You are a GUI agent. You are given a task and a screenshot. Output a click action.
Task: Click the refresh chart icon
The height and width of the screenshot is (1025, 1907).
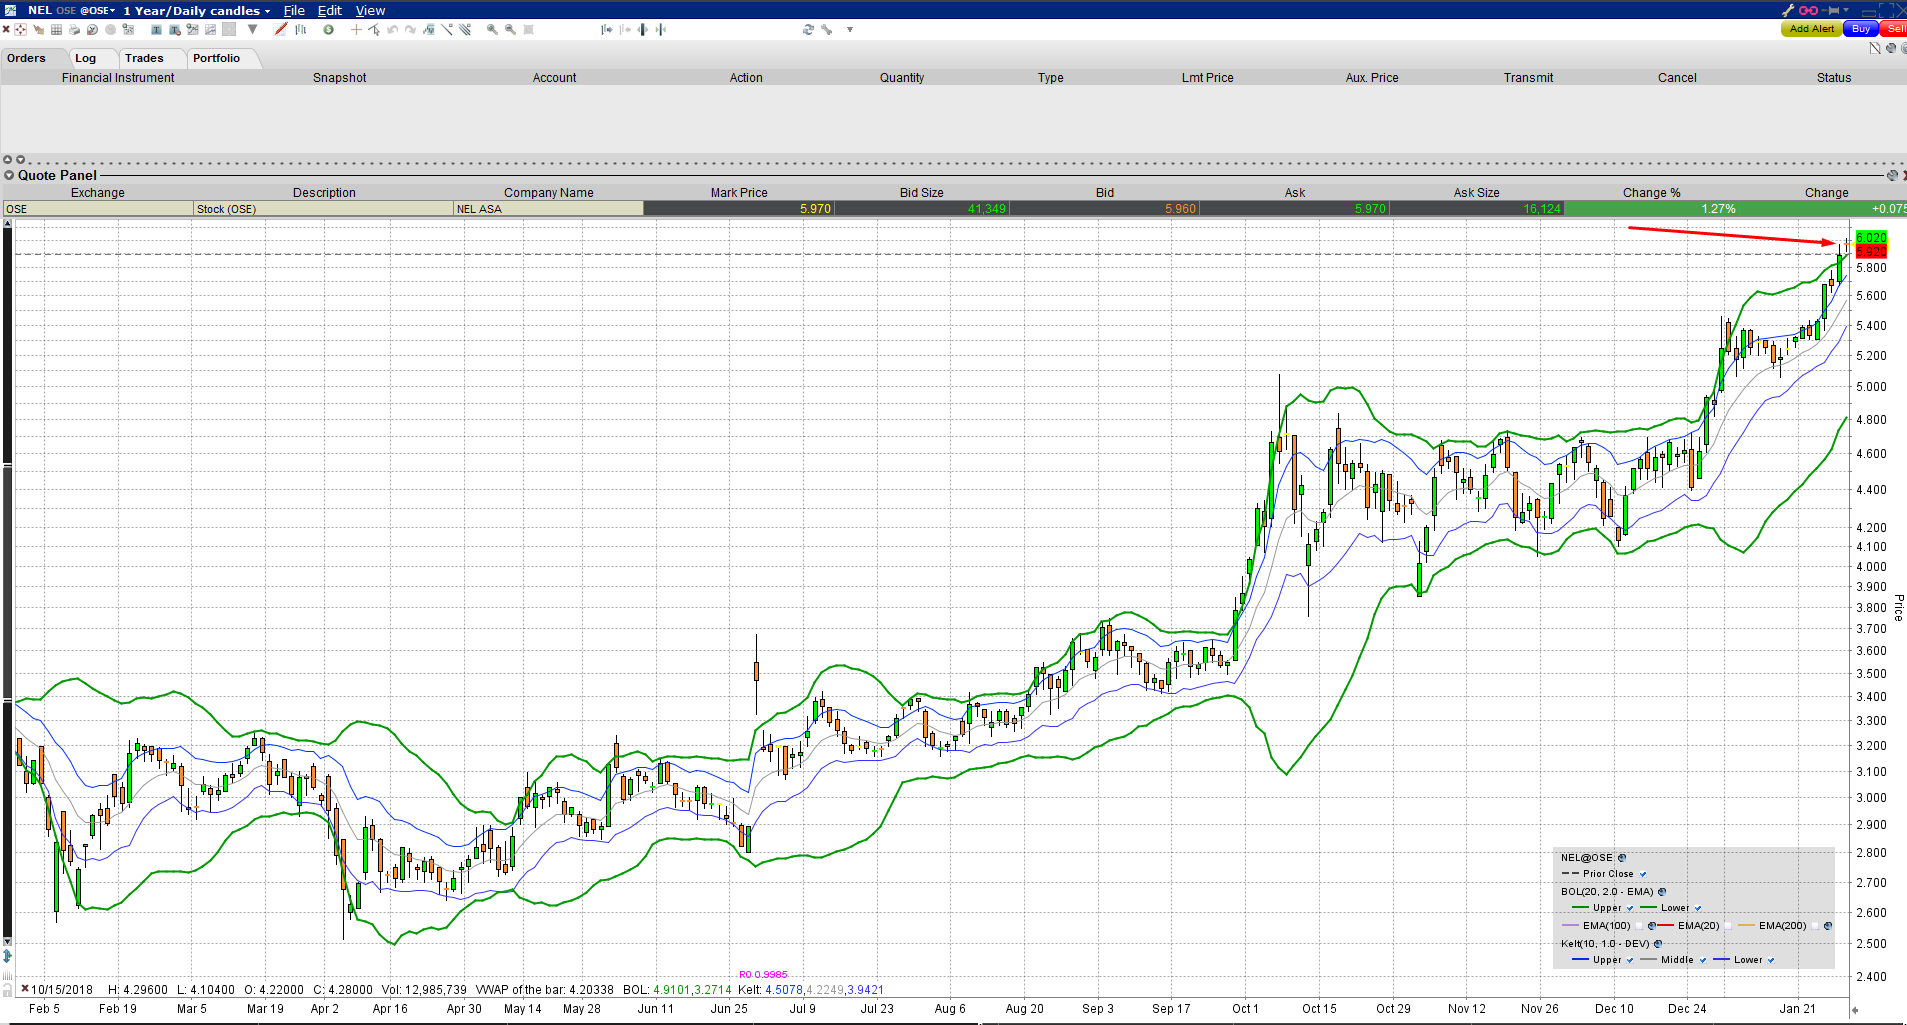[x=808, y=30]
